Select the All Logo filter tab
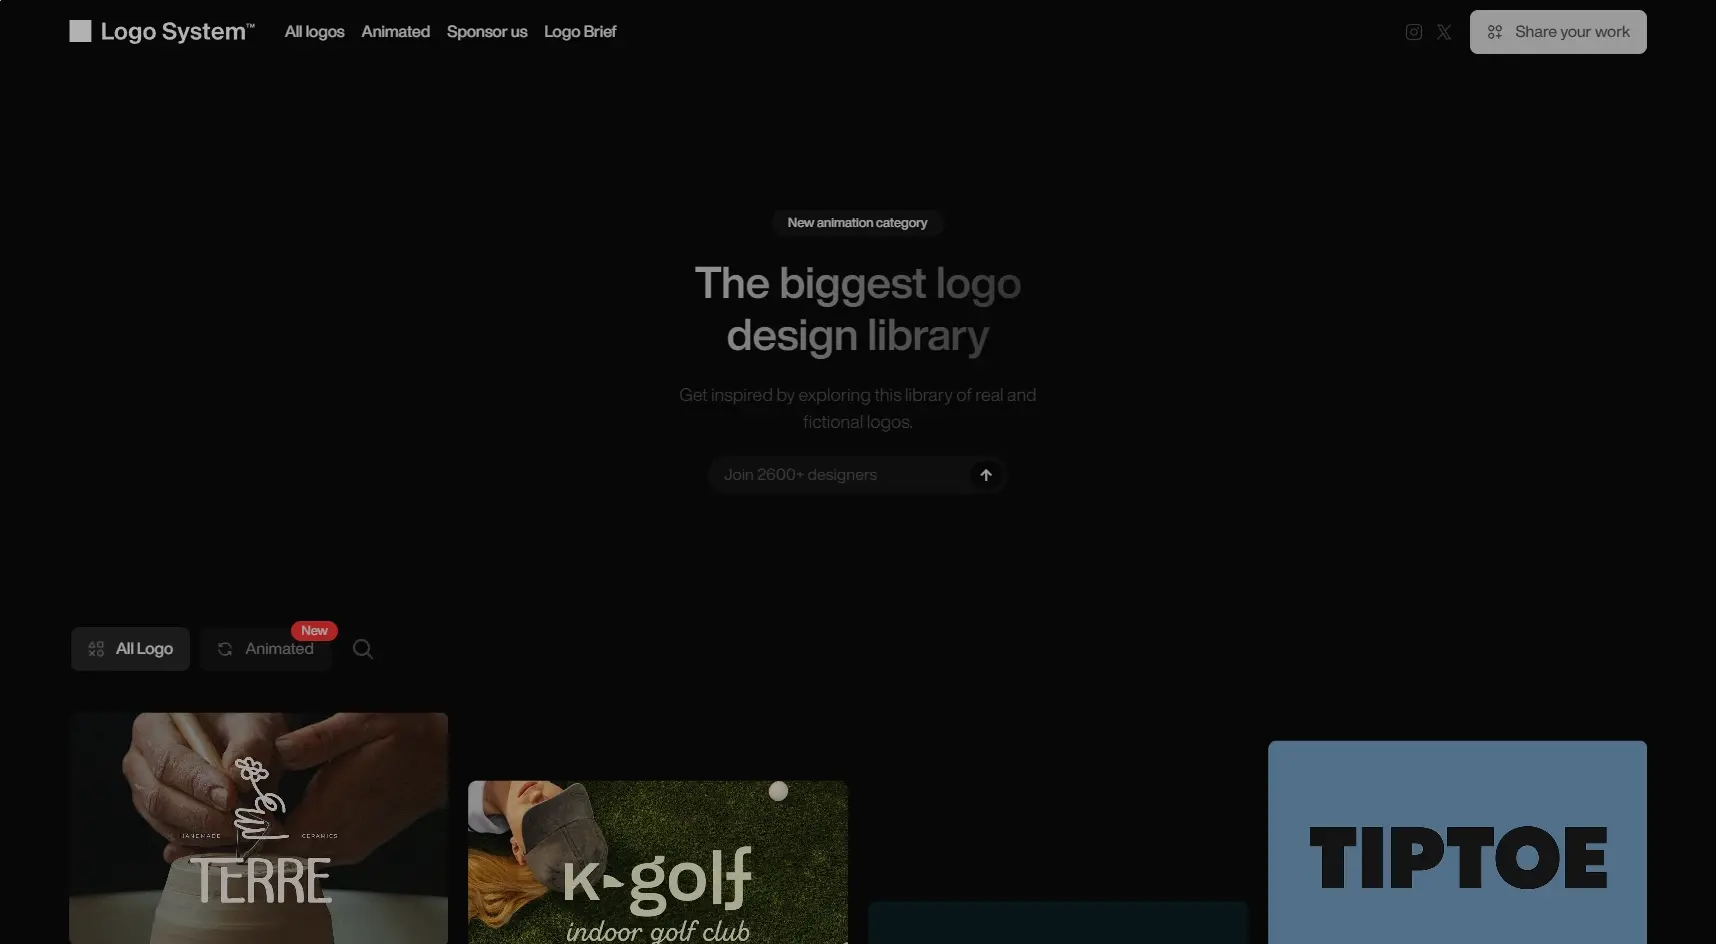This screenshot has height=944, width=1716. coord(130,649)
